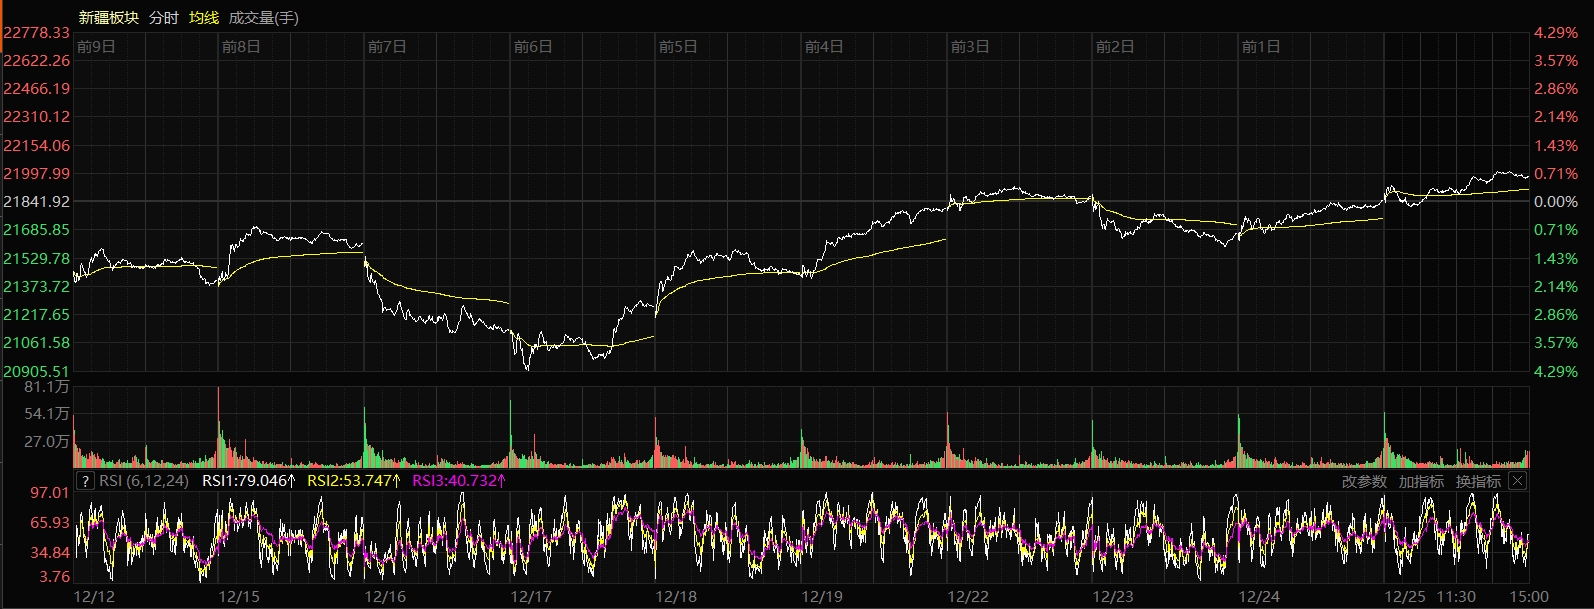Click the 12/23 date on the time axis
1594x609 pixels.
1113,597
